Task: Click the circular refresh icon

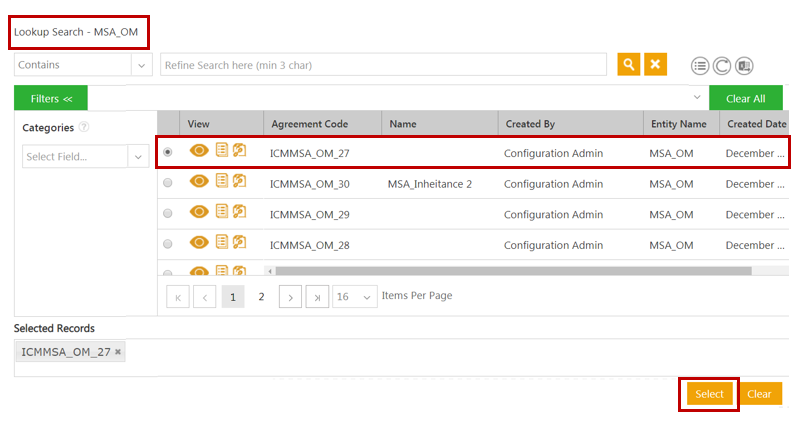Action: click(x=721, y=65)
